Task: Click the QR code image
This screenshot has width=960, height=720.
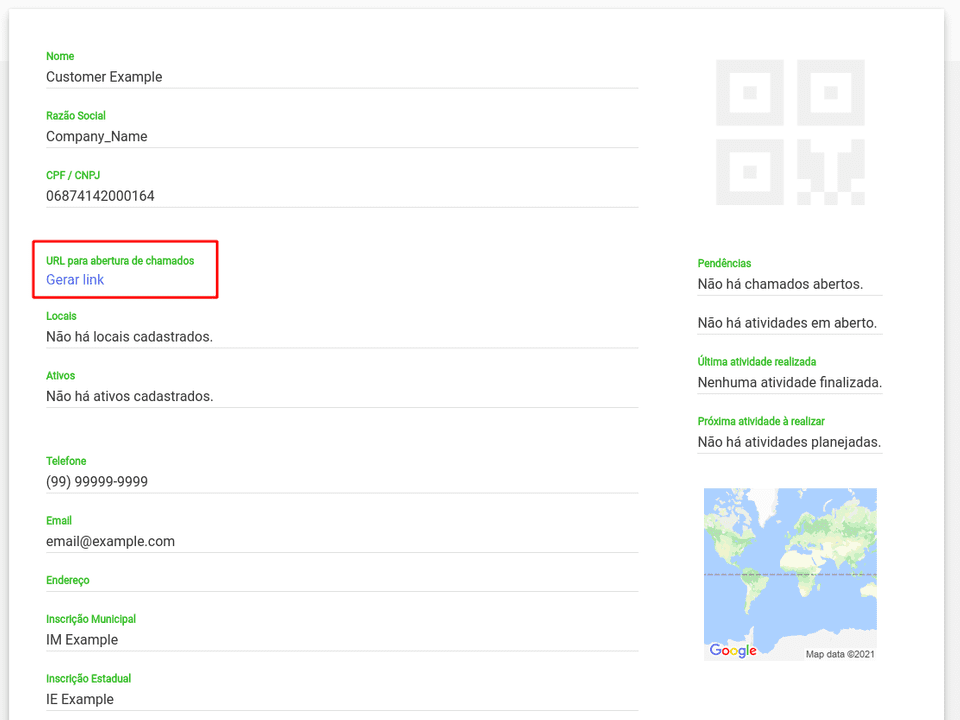Action: (x=789, y=132)
